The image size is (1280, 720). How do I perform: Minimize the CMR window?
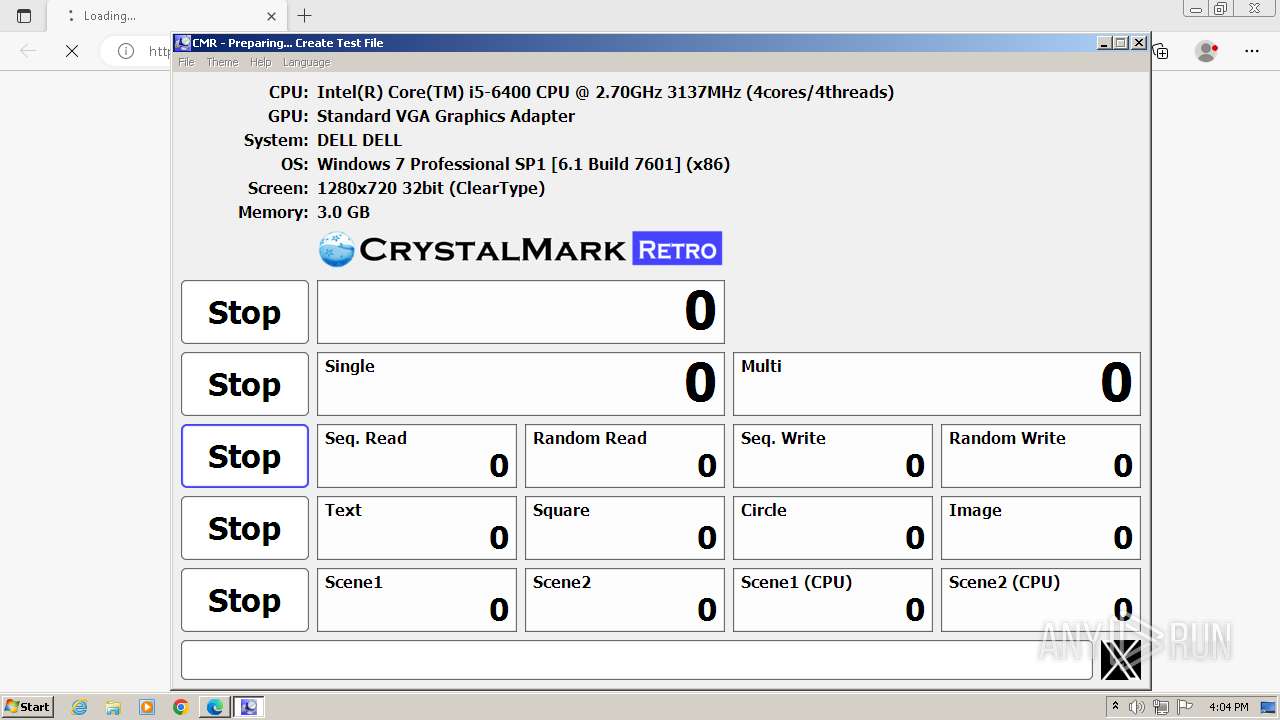pyautogui.click(x=1104, y=43)
